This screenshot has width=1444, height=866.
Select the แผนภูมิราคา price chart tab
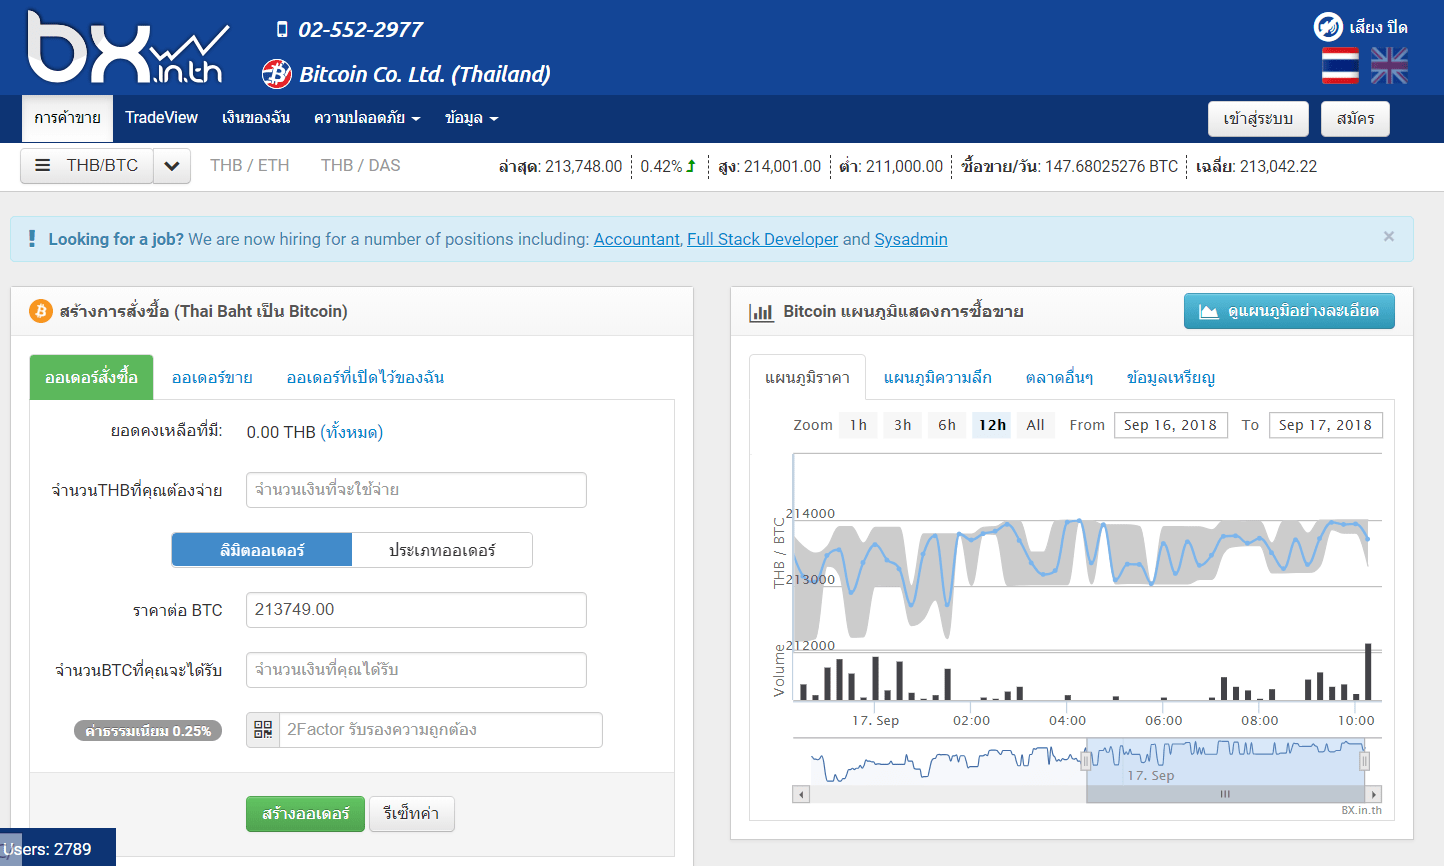[x=807, y=377]
